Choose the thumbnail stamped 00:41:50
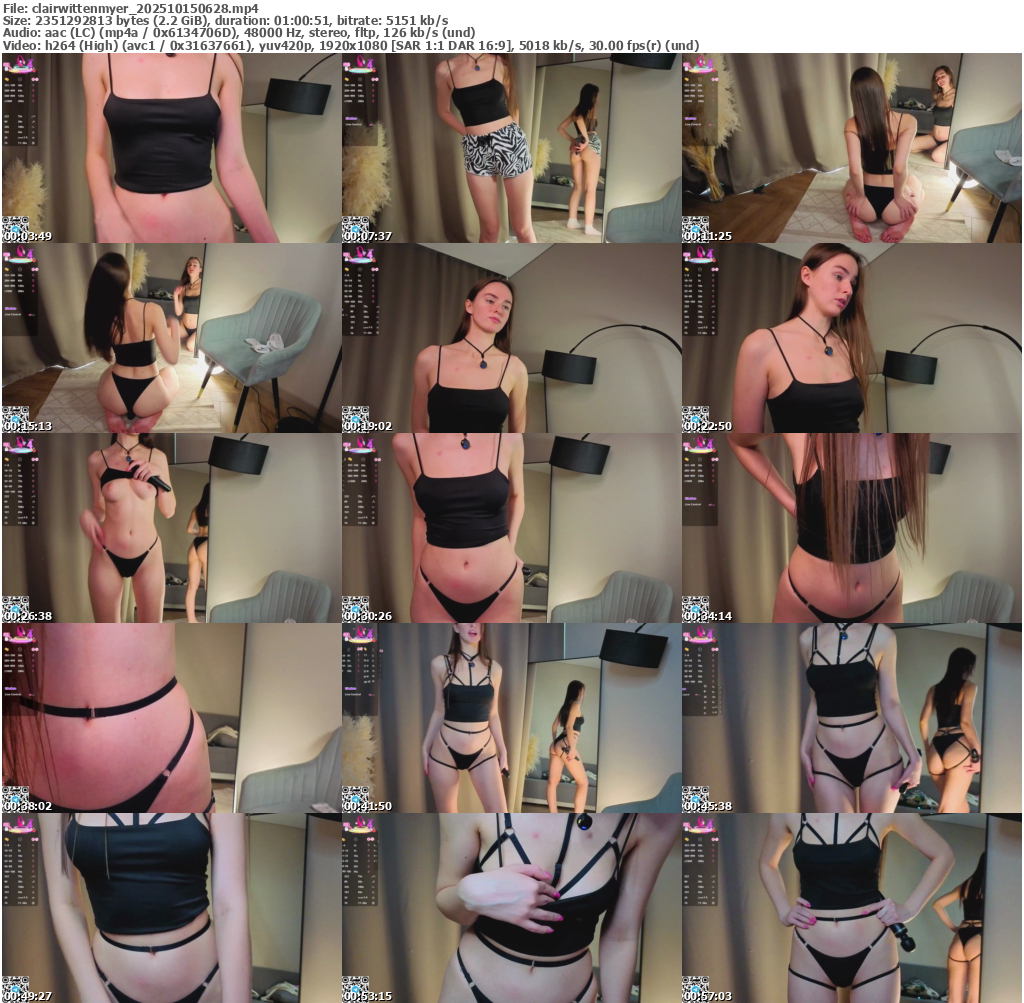Screen dimensions: 1024x1003 point(511,718)
